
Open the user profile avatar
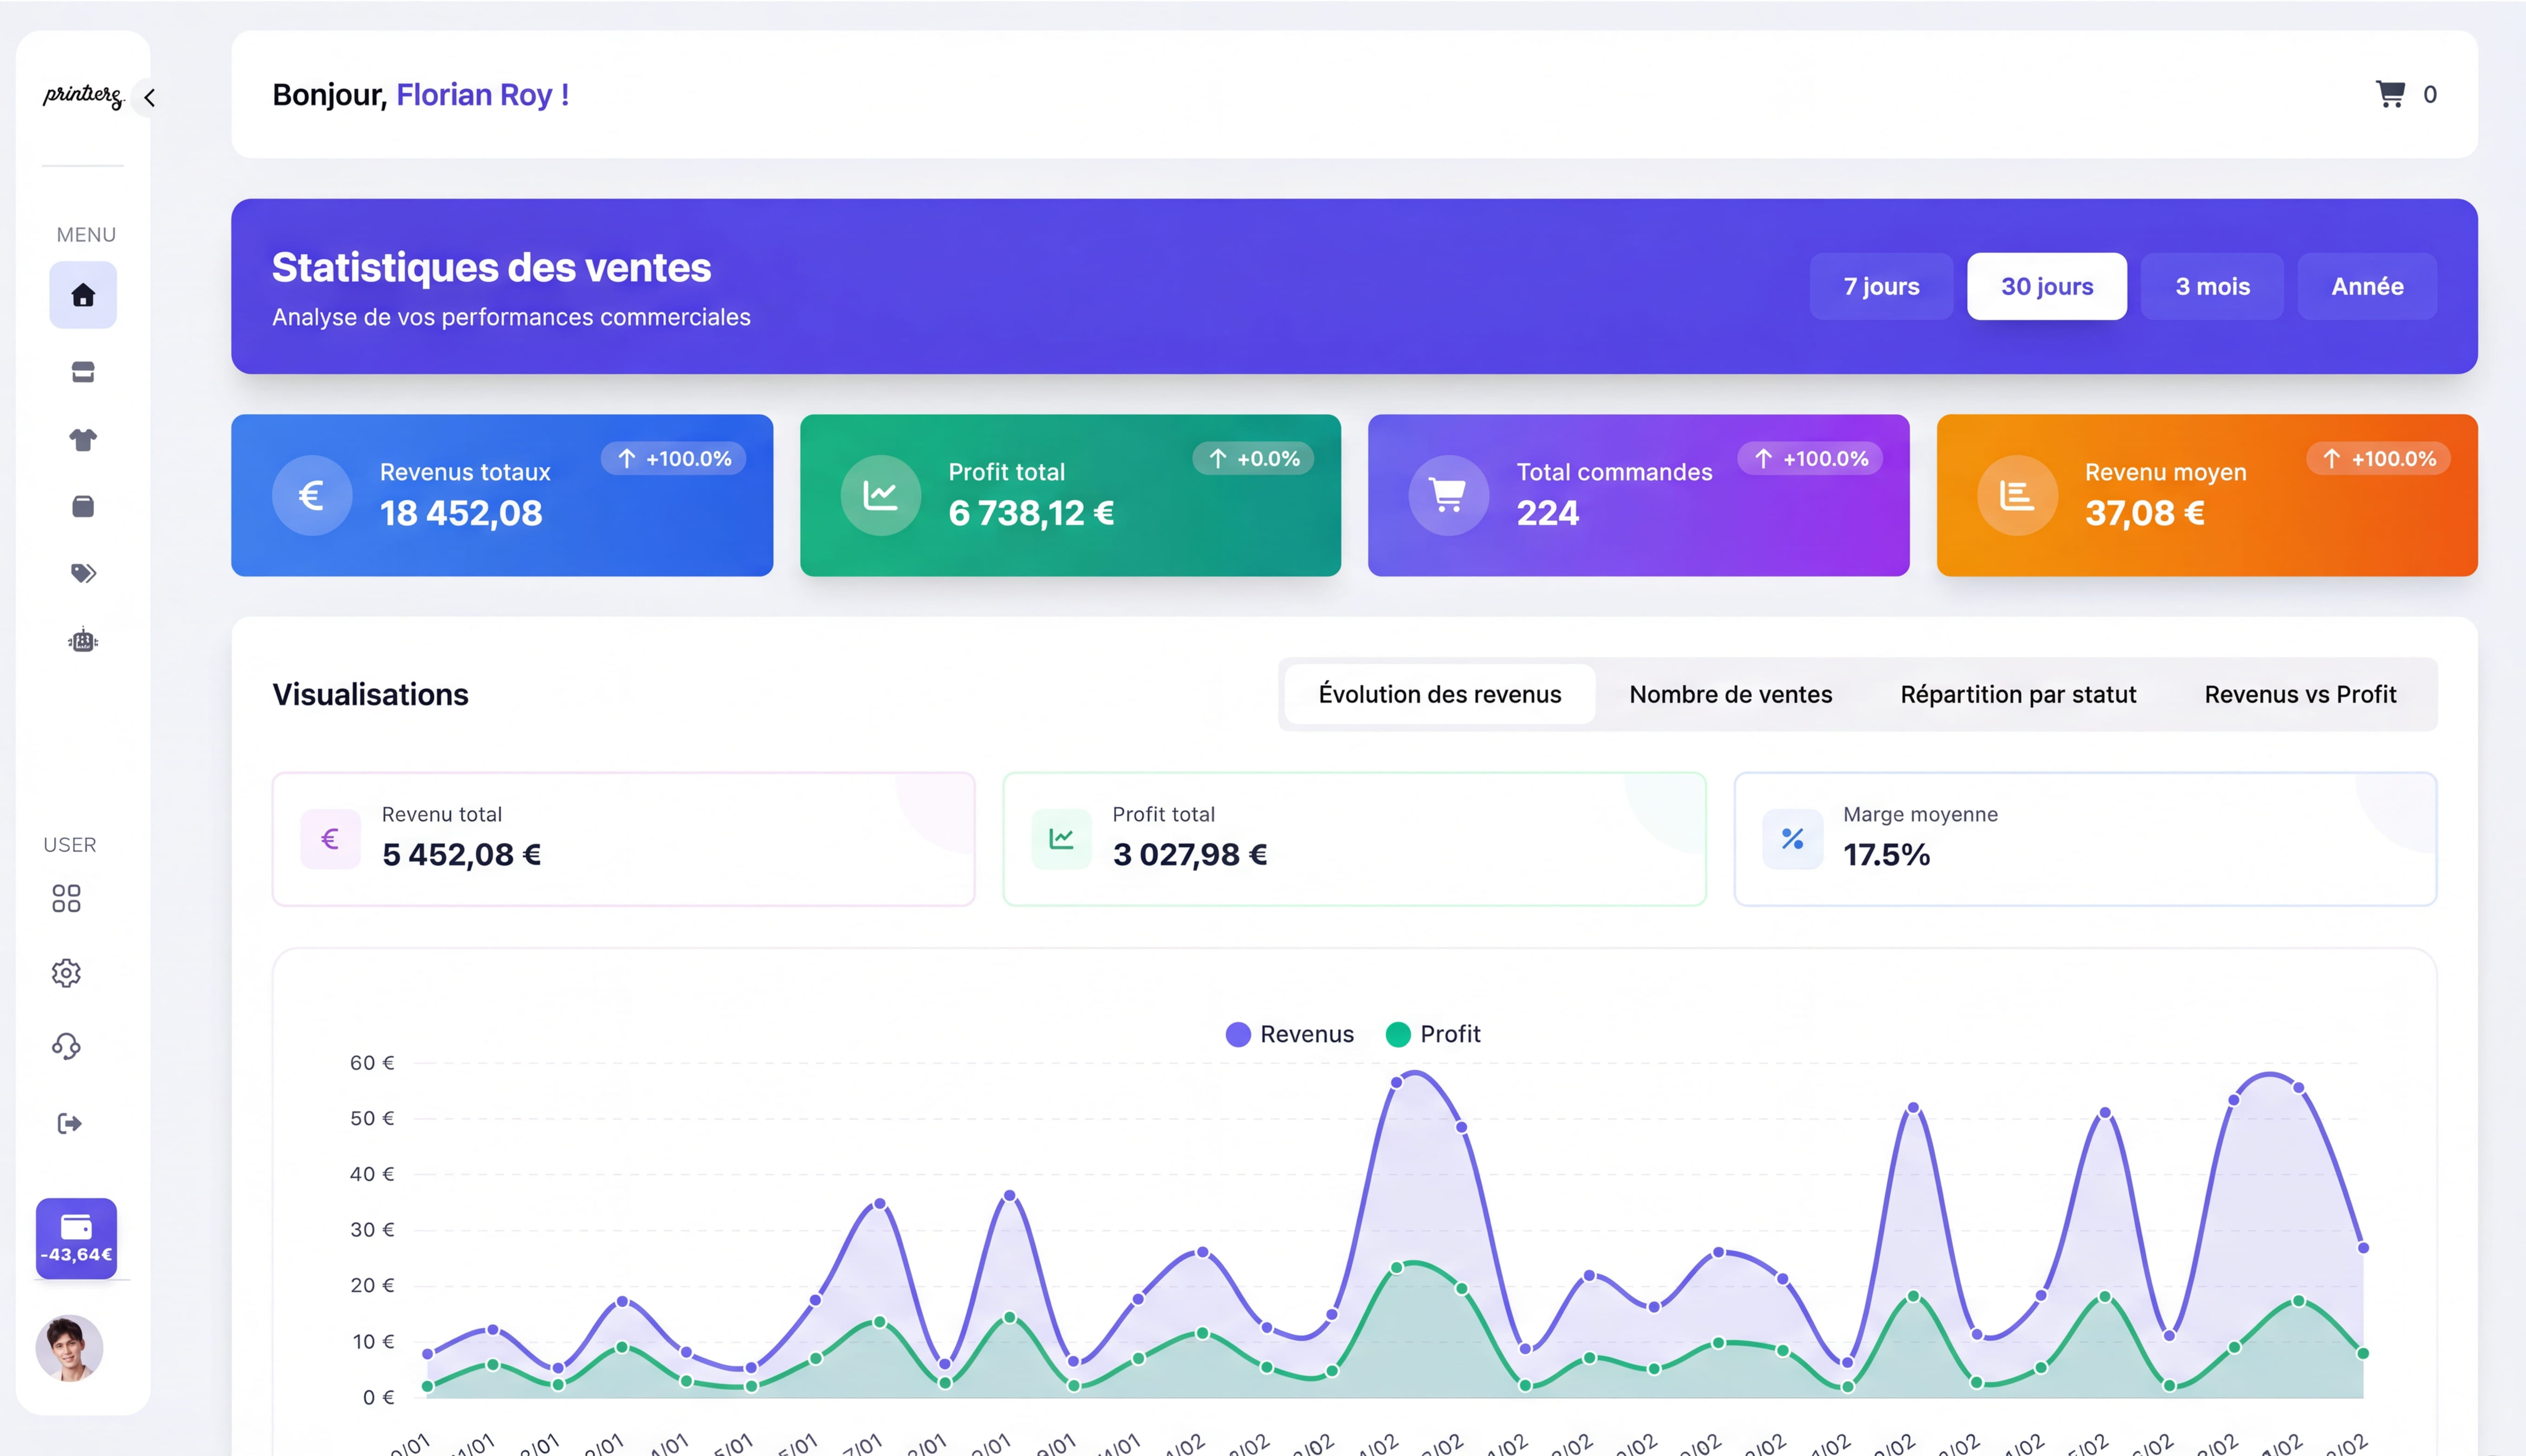click(69, 1348)
